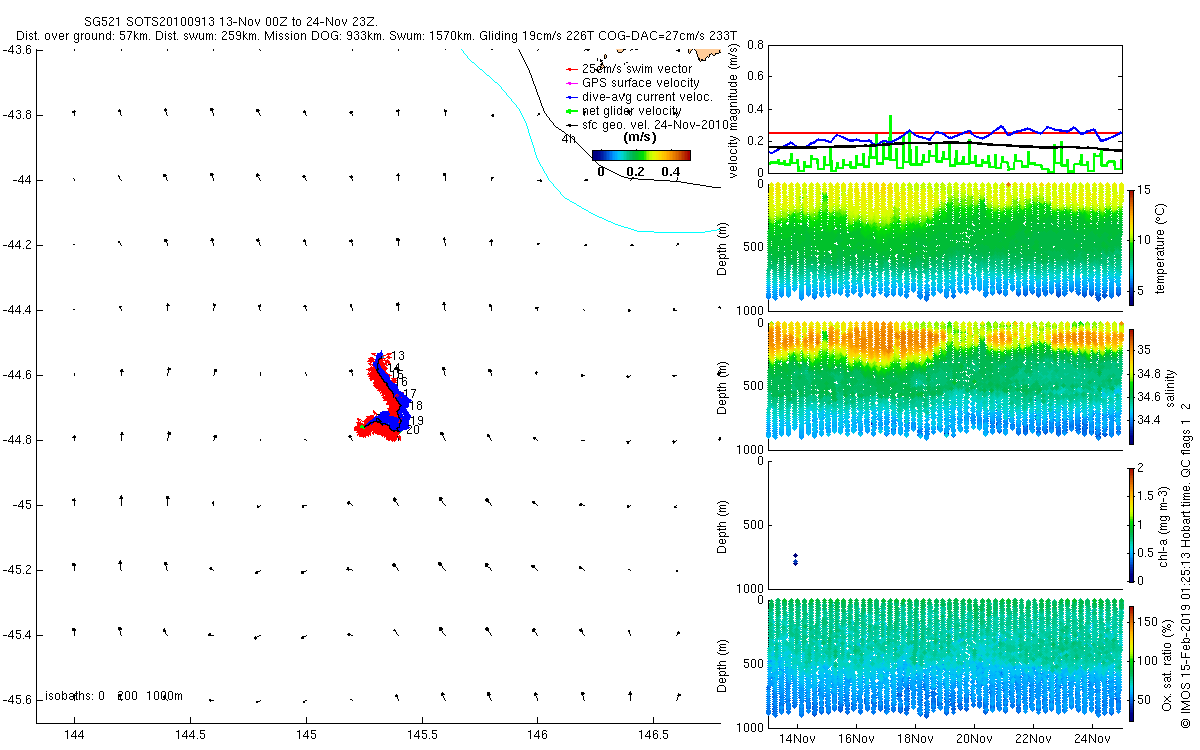
Task: Click the '20Nov' date tick
Action: pyautogui.click(x=974, y=739)
